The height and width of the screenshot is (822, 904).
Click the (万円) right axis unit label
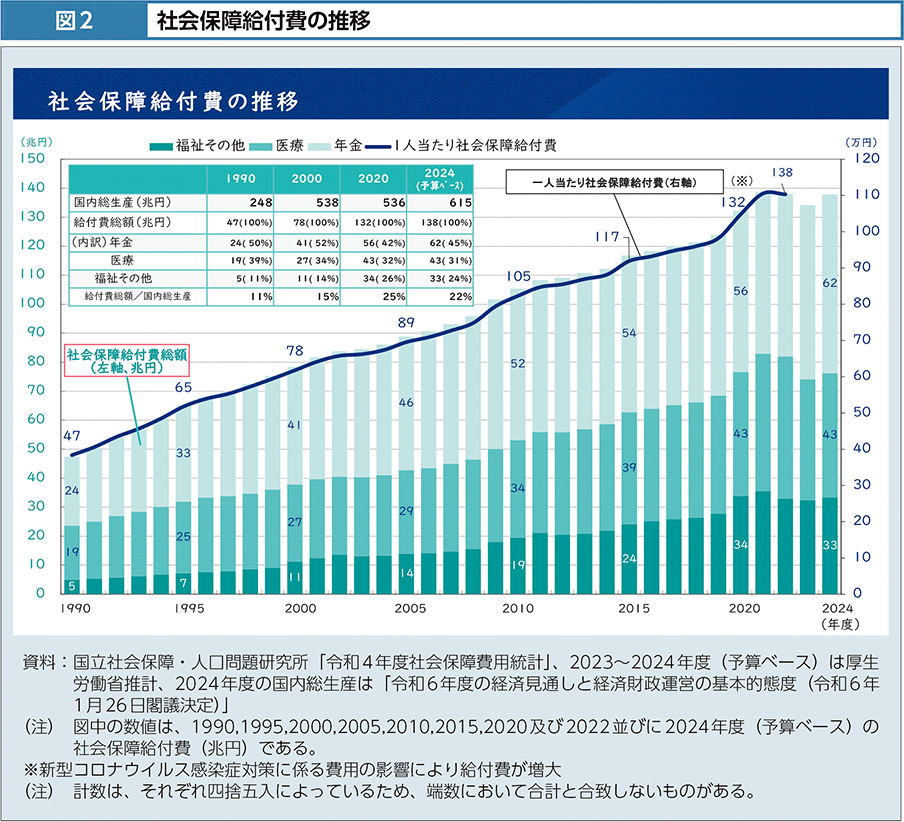pyautogui.click(x=859, y=143)
